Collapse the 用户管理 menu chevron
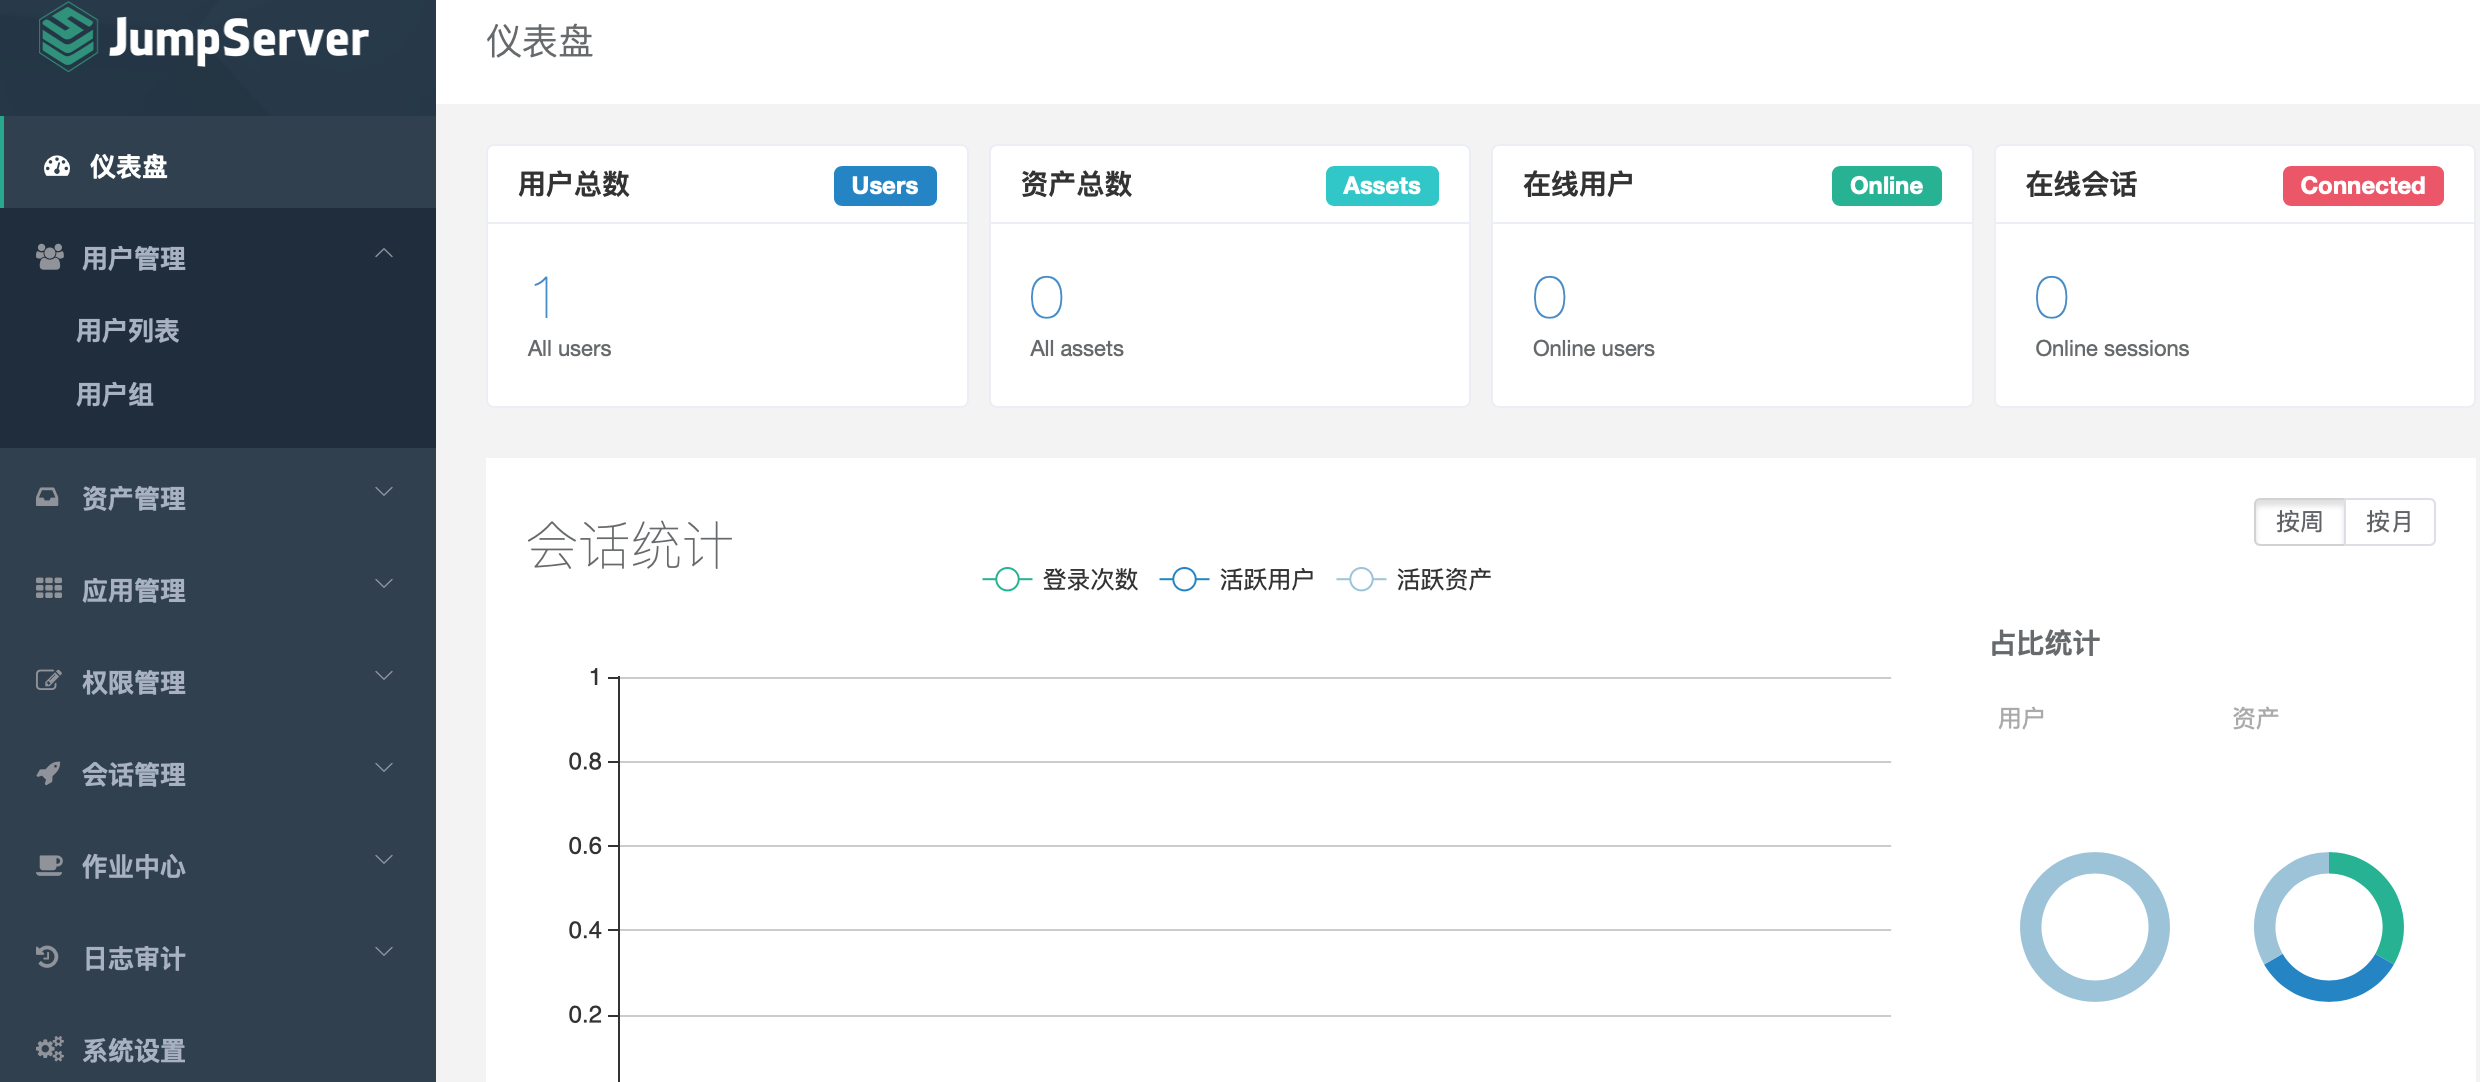Image resolution: width=2480 pixels, height=1082 pixels. 384,253
